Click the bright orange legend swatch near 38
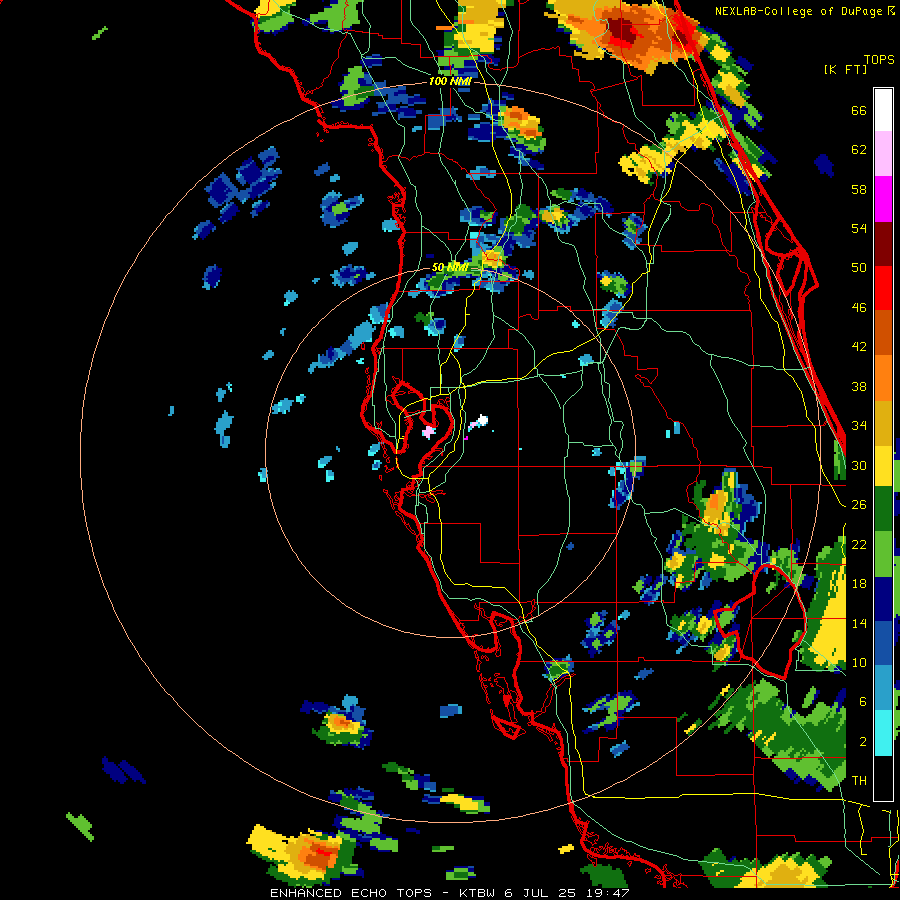 click(x=883, y=378)
